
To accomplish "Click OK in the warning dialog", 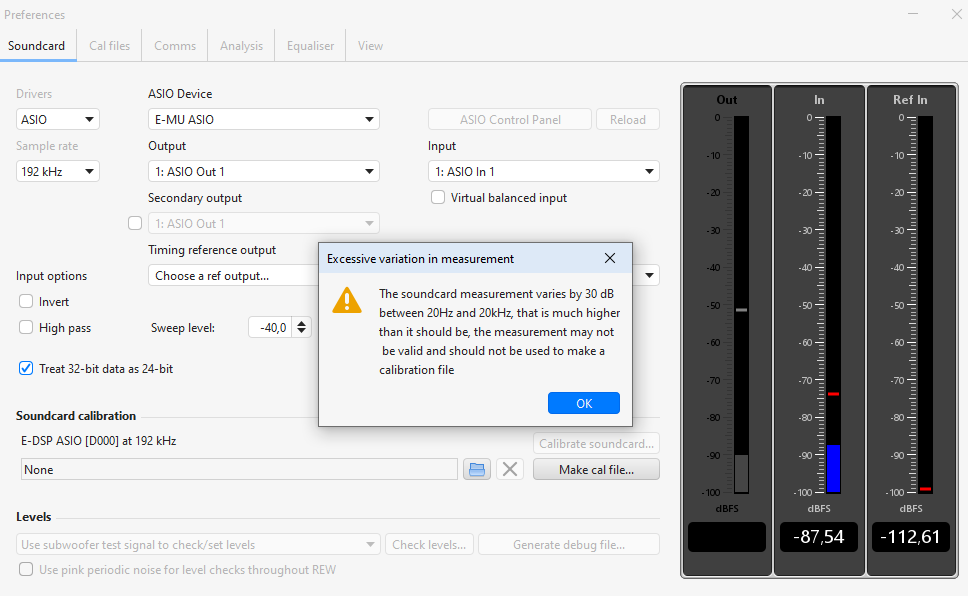I will click(583, 403).
